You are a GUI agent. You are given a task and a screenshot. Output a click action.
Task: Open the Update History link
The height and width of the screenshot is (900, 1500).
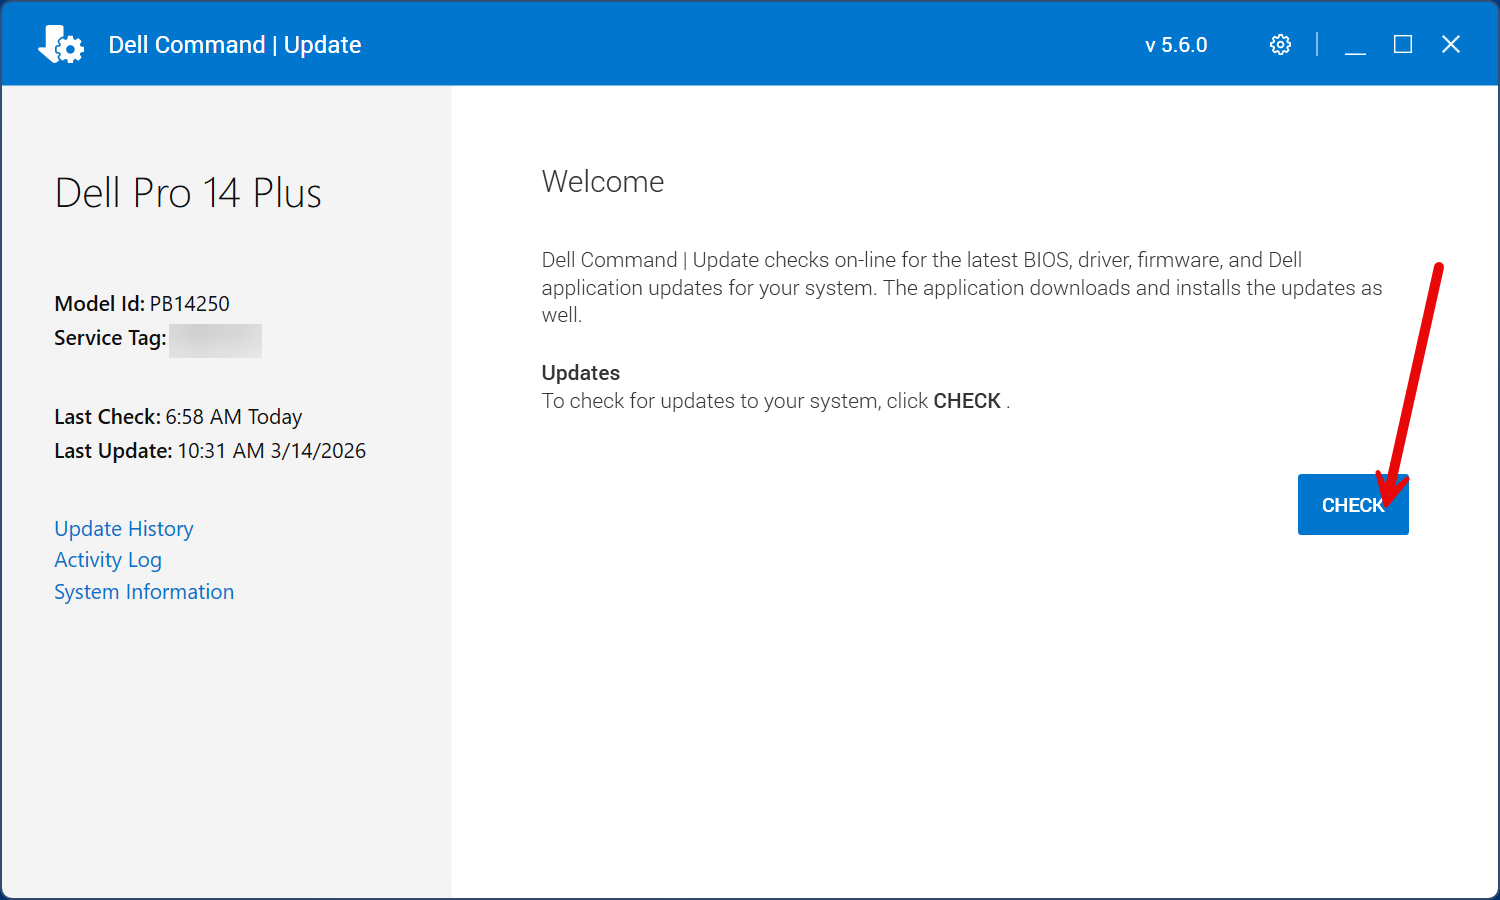[124, 529]
